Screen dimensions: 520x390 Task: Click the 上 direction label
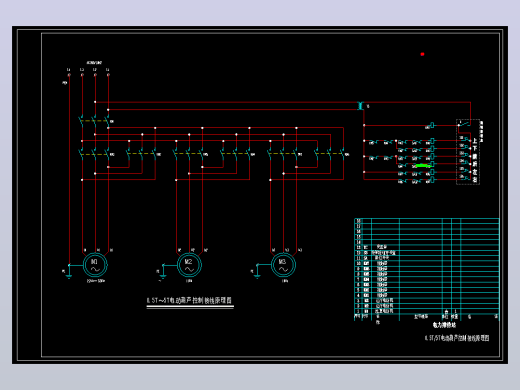(475, 141)
